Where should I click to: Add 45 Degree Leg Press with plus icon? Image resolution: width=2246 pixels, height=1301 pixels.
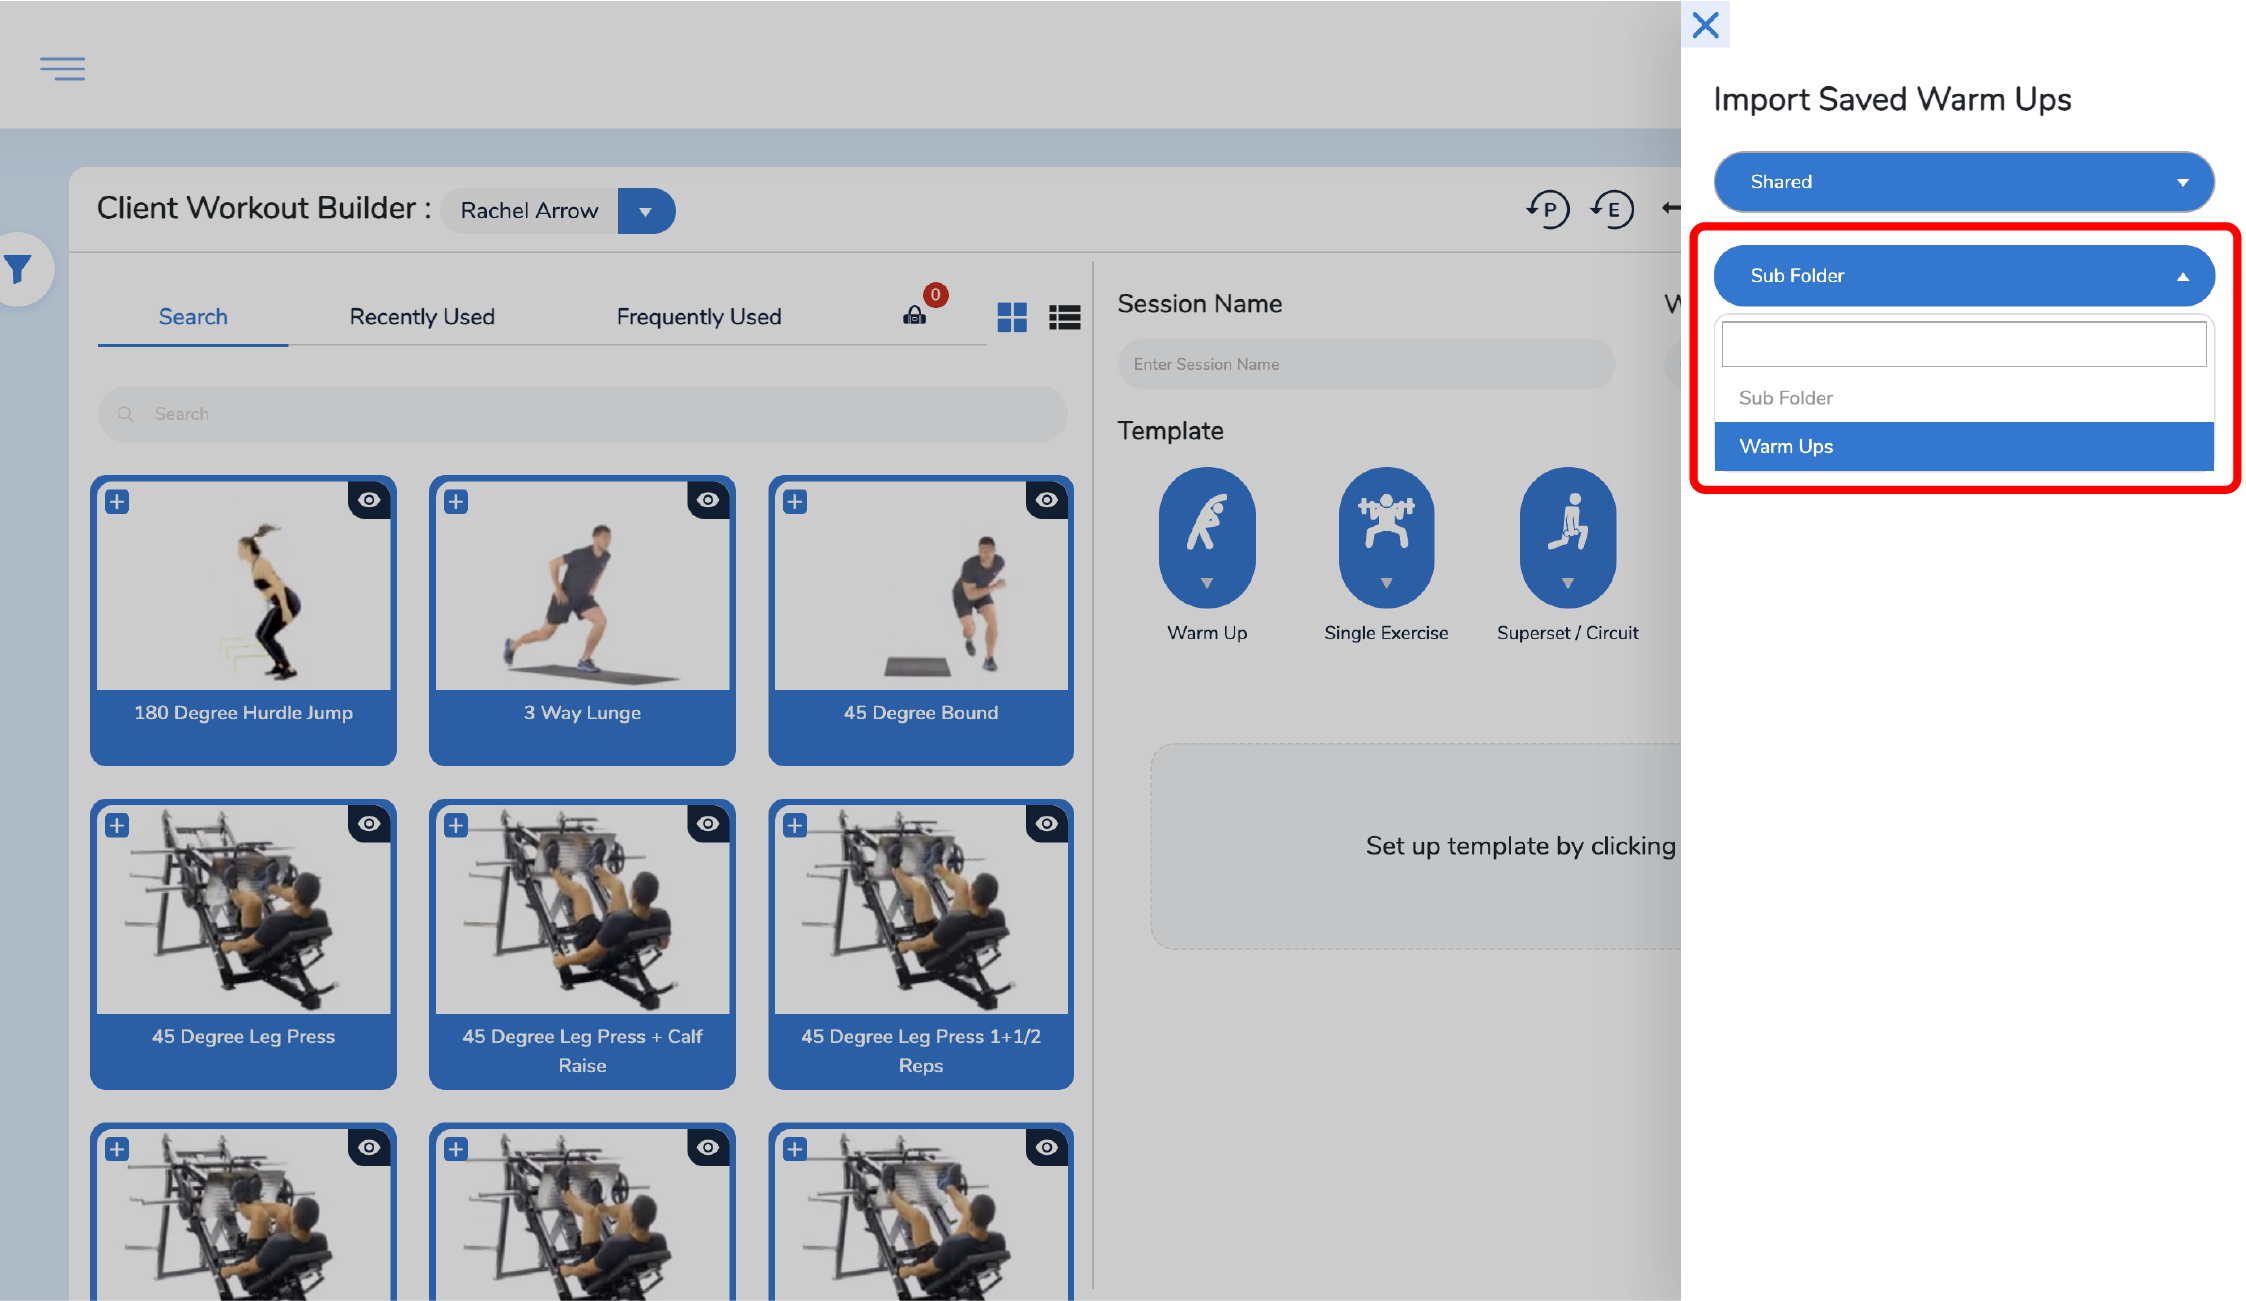[117, 825]
